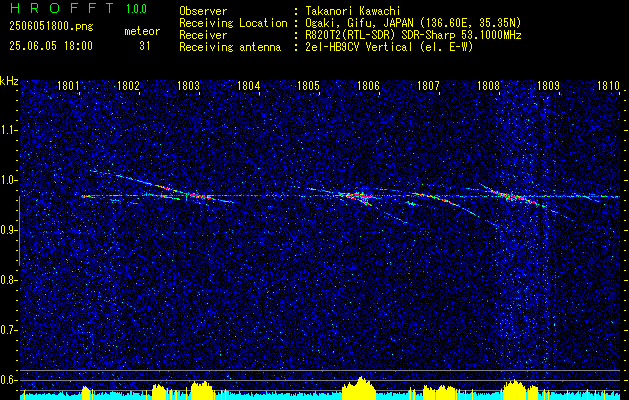The width and height of the screenshot is (629, 400).
Task: Click the 1803 time marker
Action: (x=189, y=86)
